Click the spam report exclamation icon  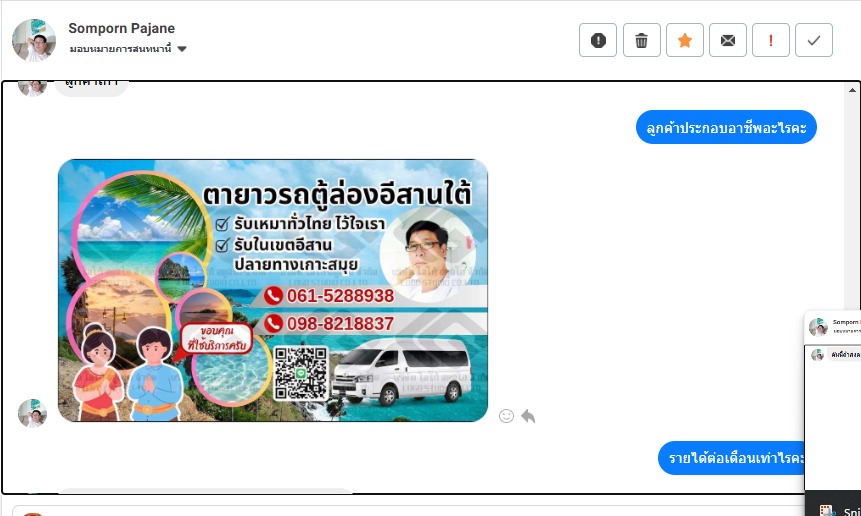pos(598,40)
